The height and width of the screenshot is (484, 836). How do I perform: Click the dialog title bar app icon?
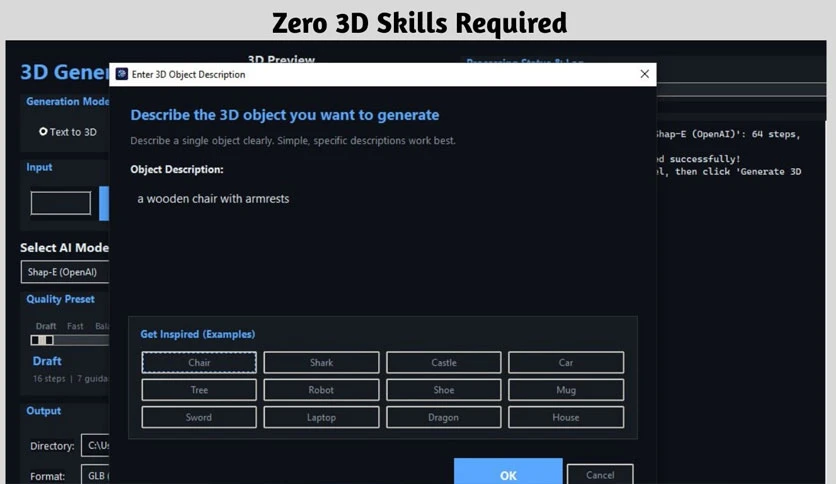coord(122,74)
